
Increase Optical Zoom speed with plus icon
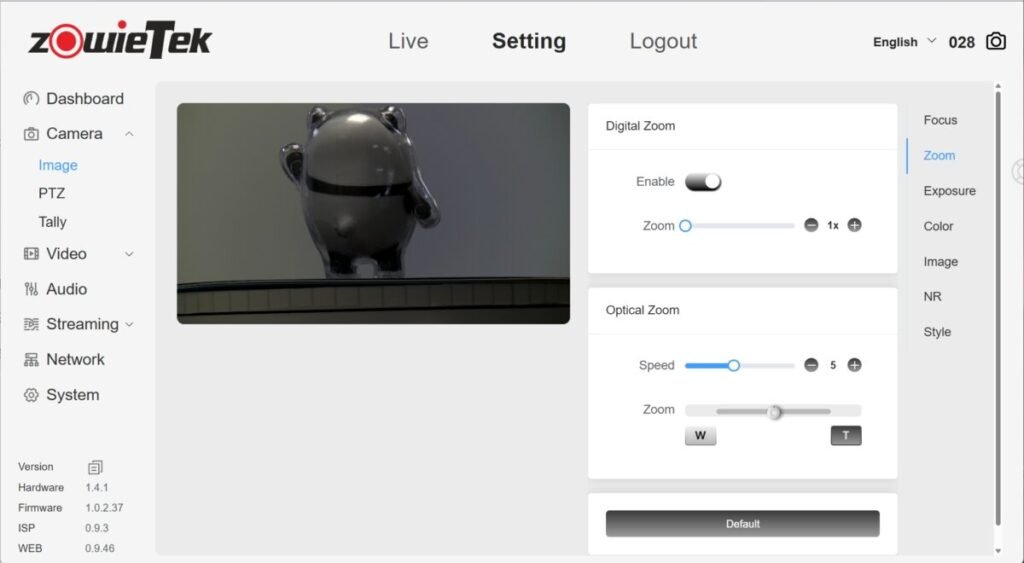(854, 365)
